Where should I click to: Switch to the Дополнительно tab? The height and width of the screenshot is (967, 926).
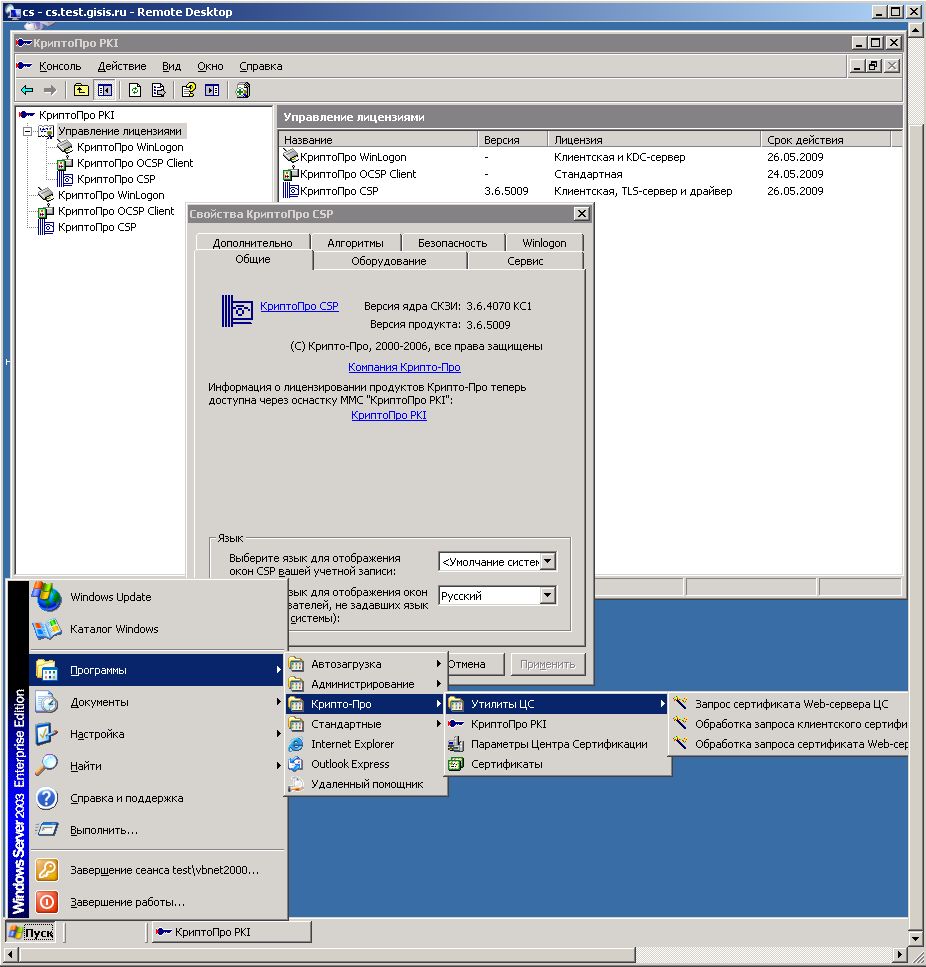tap(253, 243)
